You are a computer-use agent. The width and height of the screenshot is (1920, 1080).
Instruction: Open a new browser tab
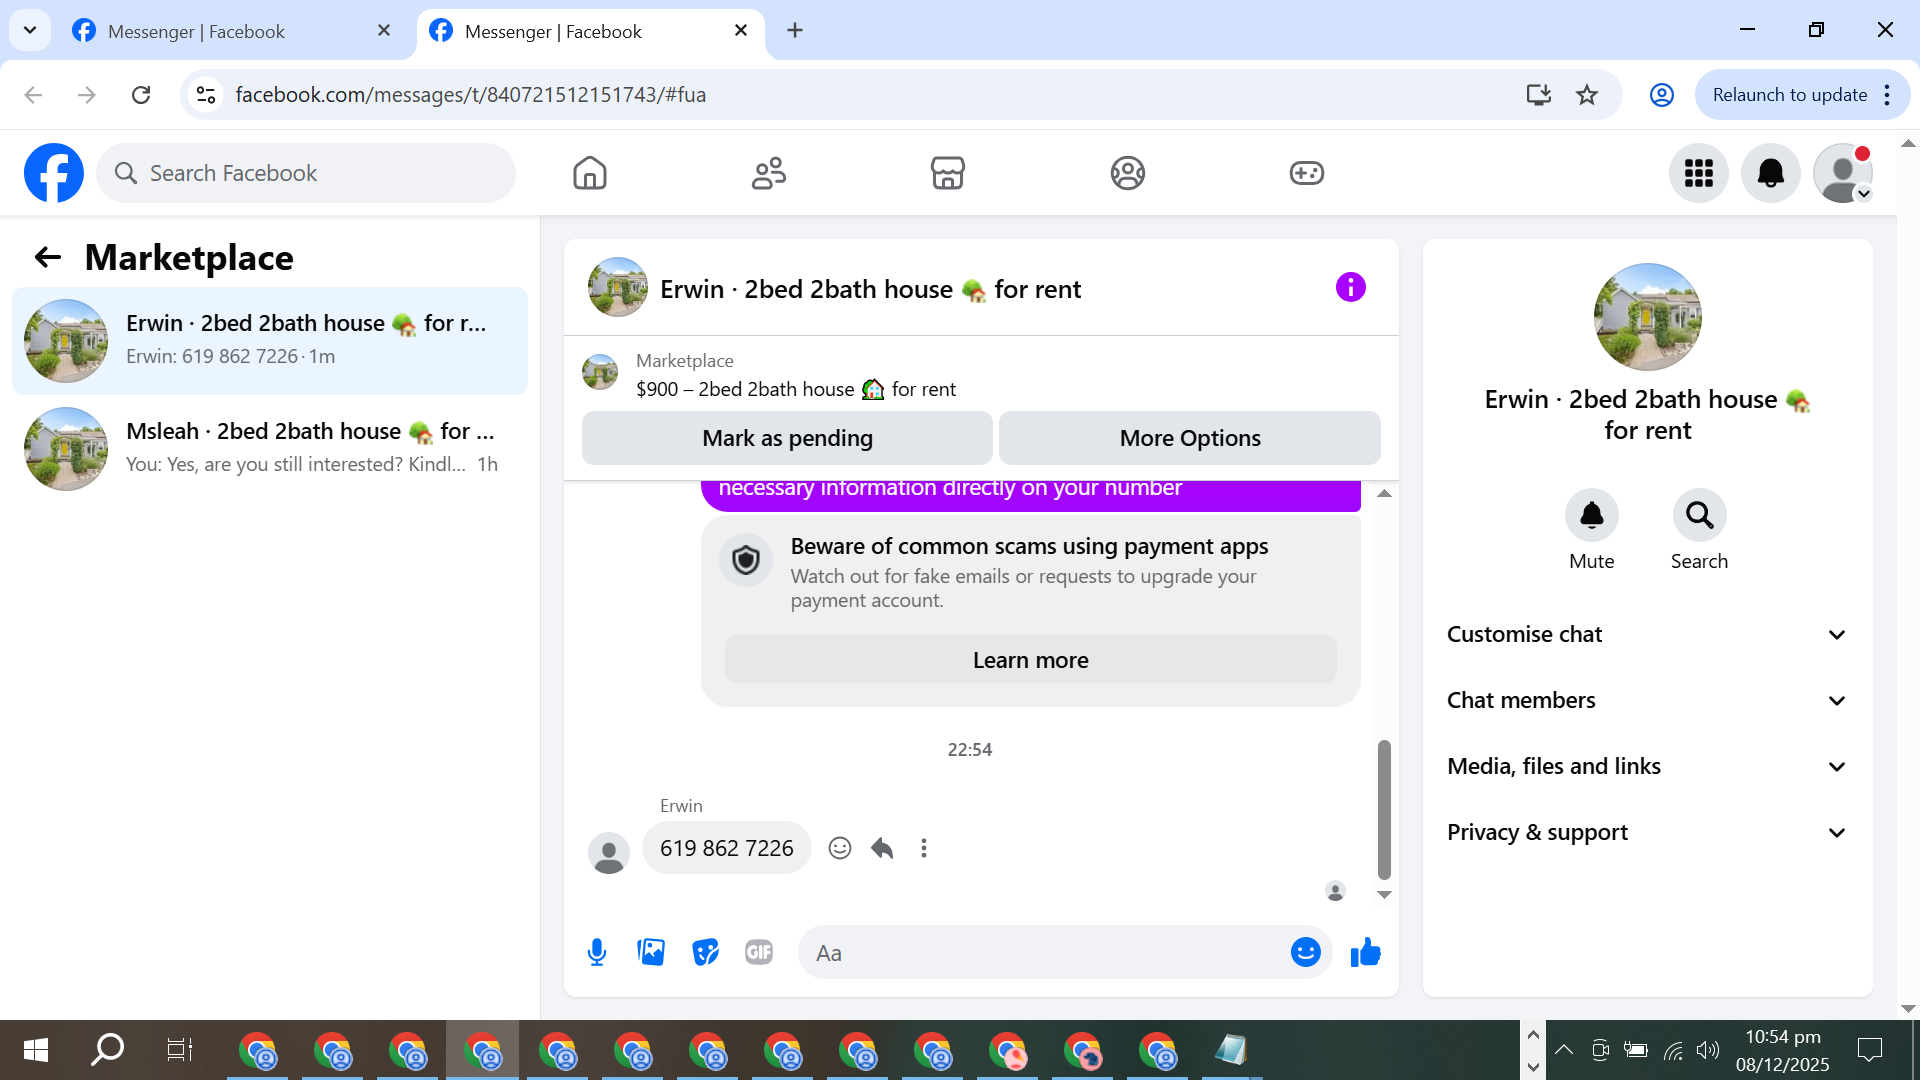click(795, 31)
